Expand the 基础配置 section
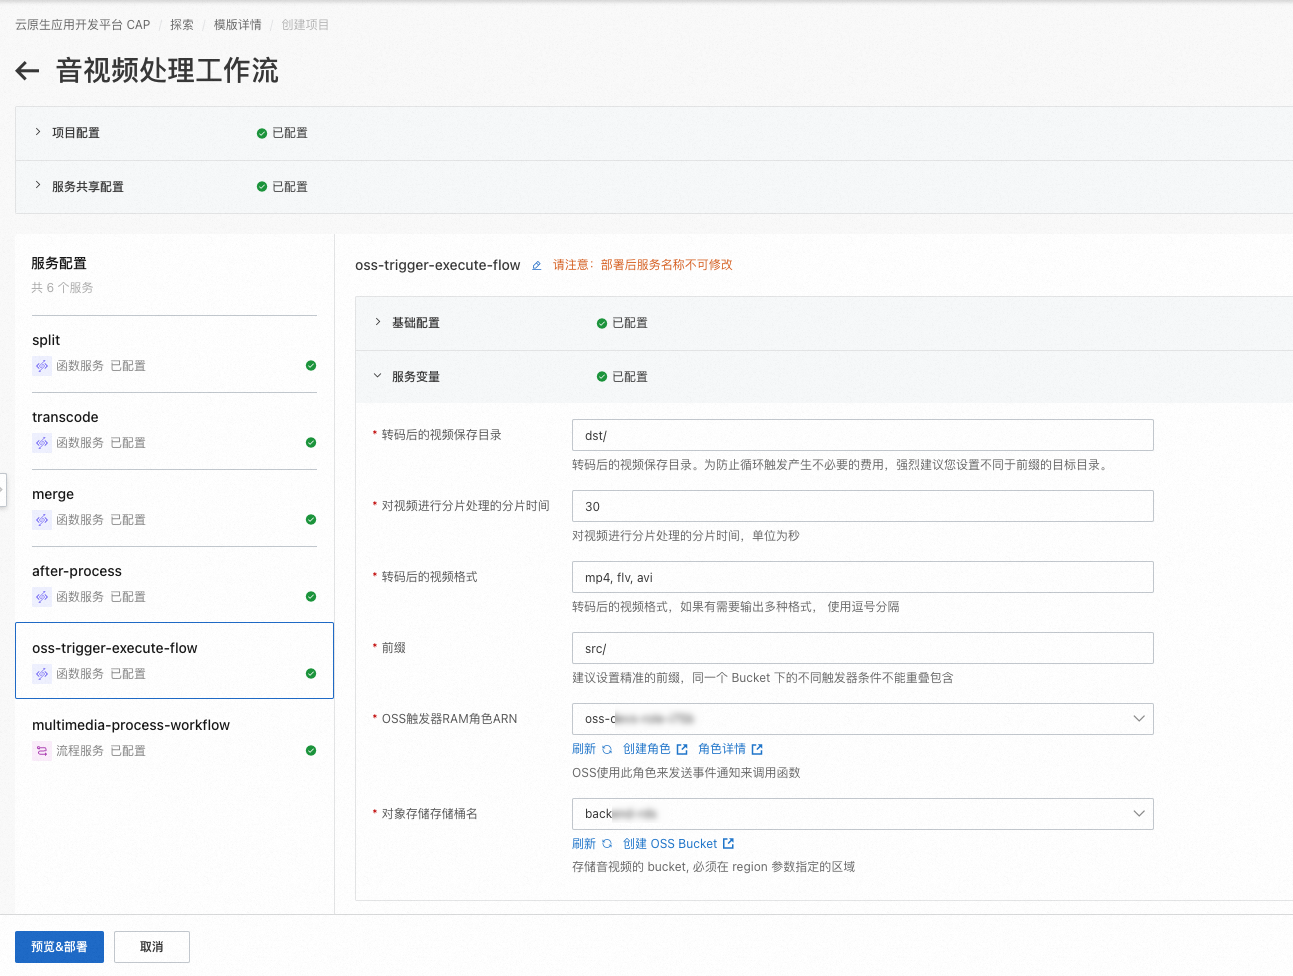 378,322
